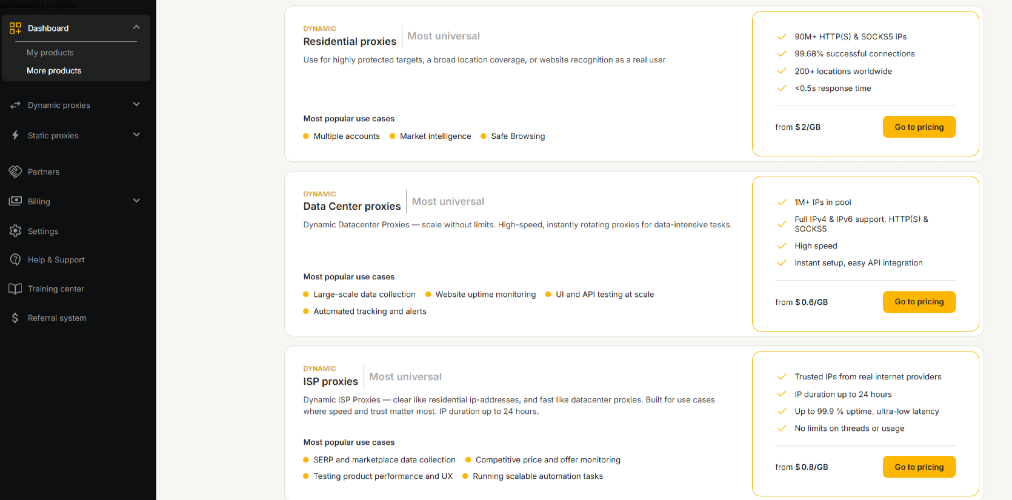Click the Static proxies lightning icon
This screenshot has width=1012, height=500.
(15, 135)
